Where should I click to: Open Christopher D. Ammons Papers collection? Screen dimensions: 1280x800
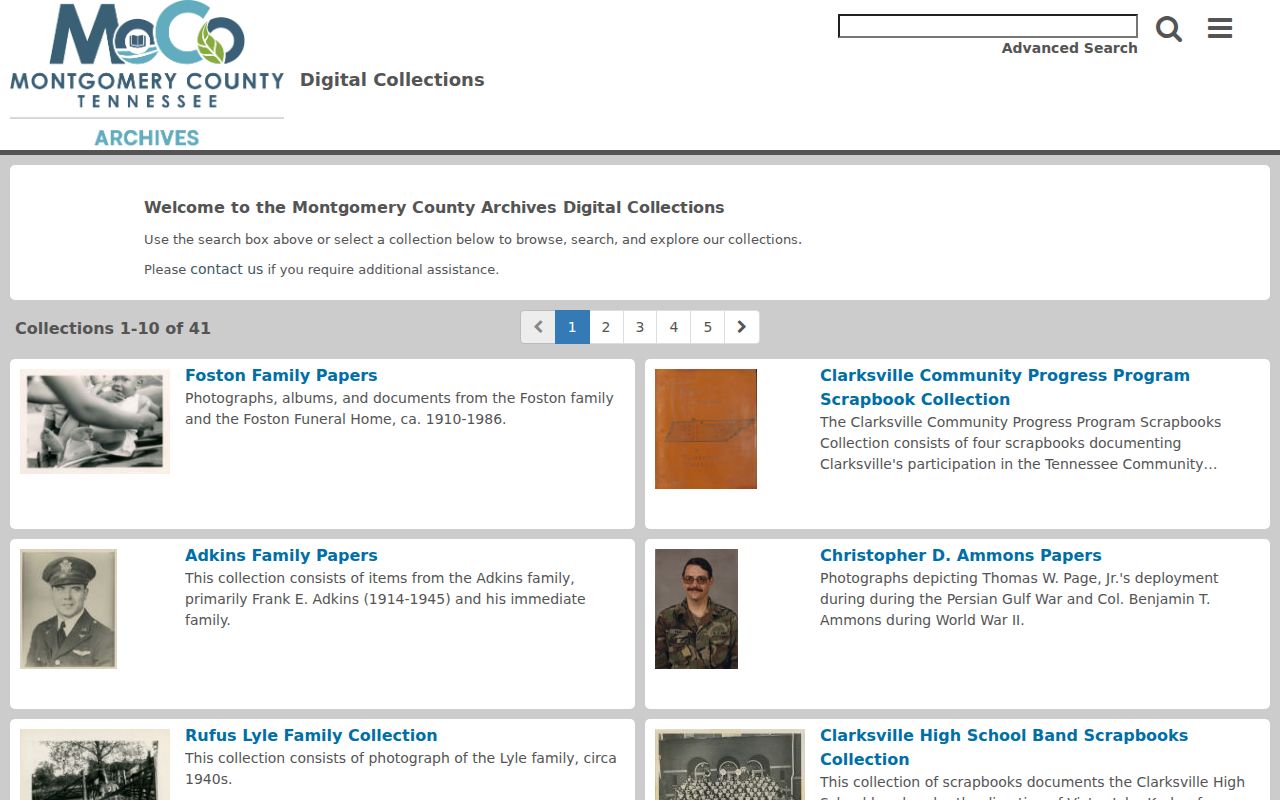point(961,555)
